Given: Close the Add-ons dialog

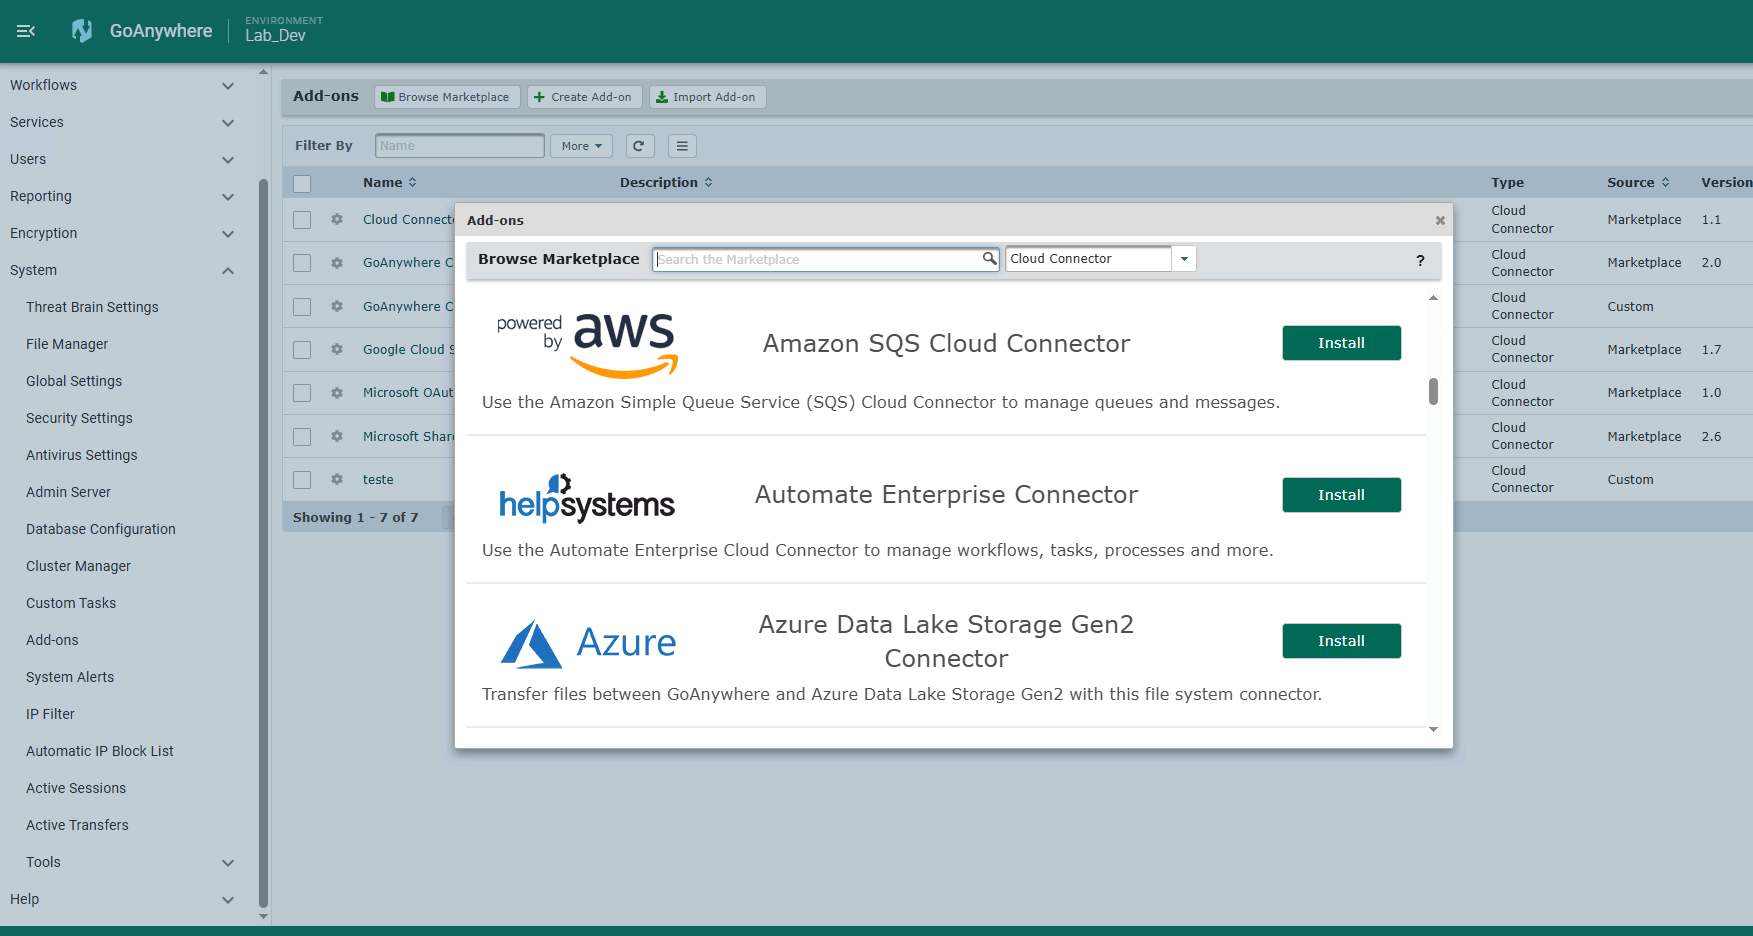Looking at the screenshot, I should click(1440, 220).
